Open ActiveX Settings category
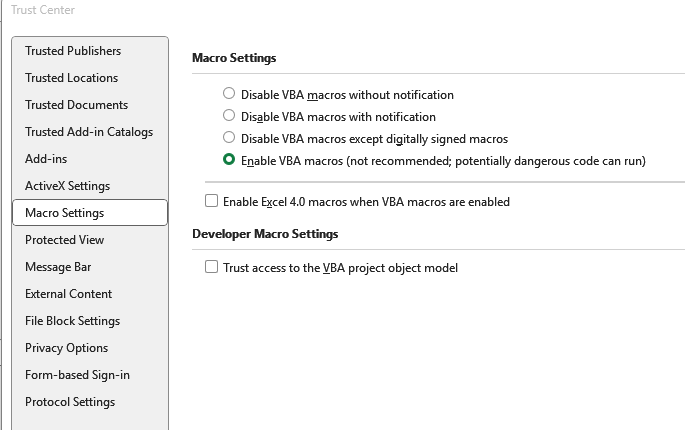Screen dimensions: 685x430 point(67,186)
